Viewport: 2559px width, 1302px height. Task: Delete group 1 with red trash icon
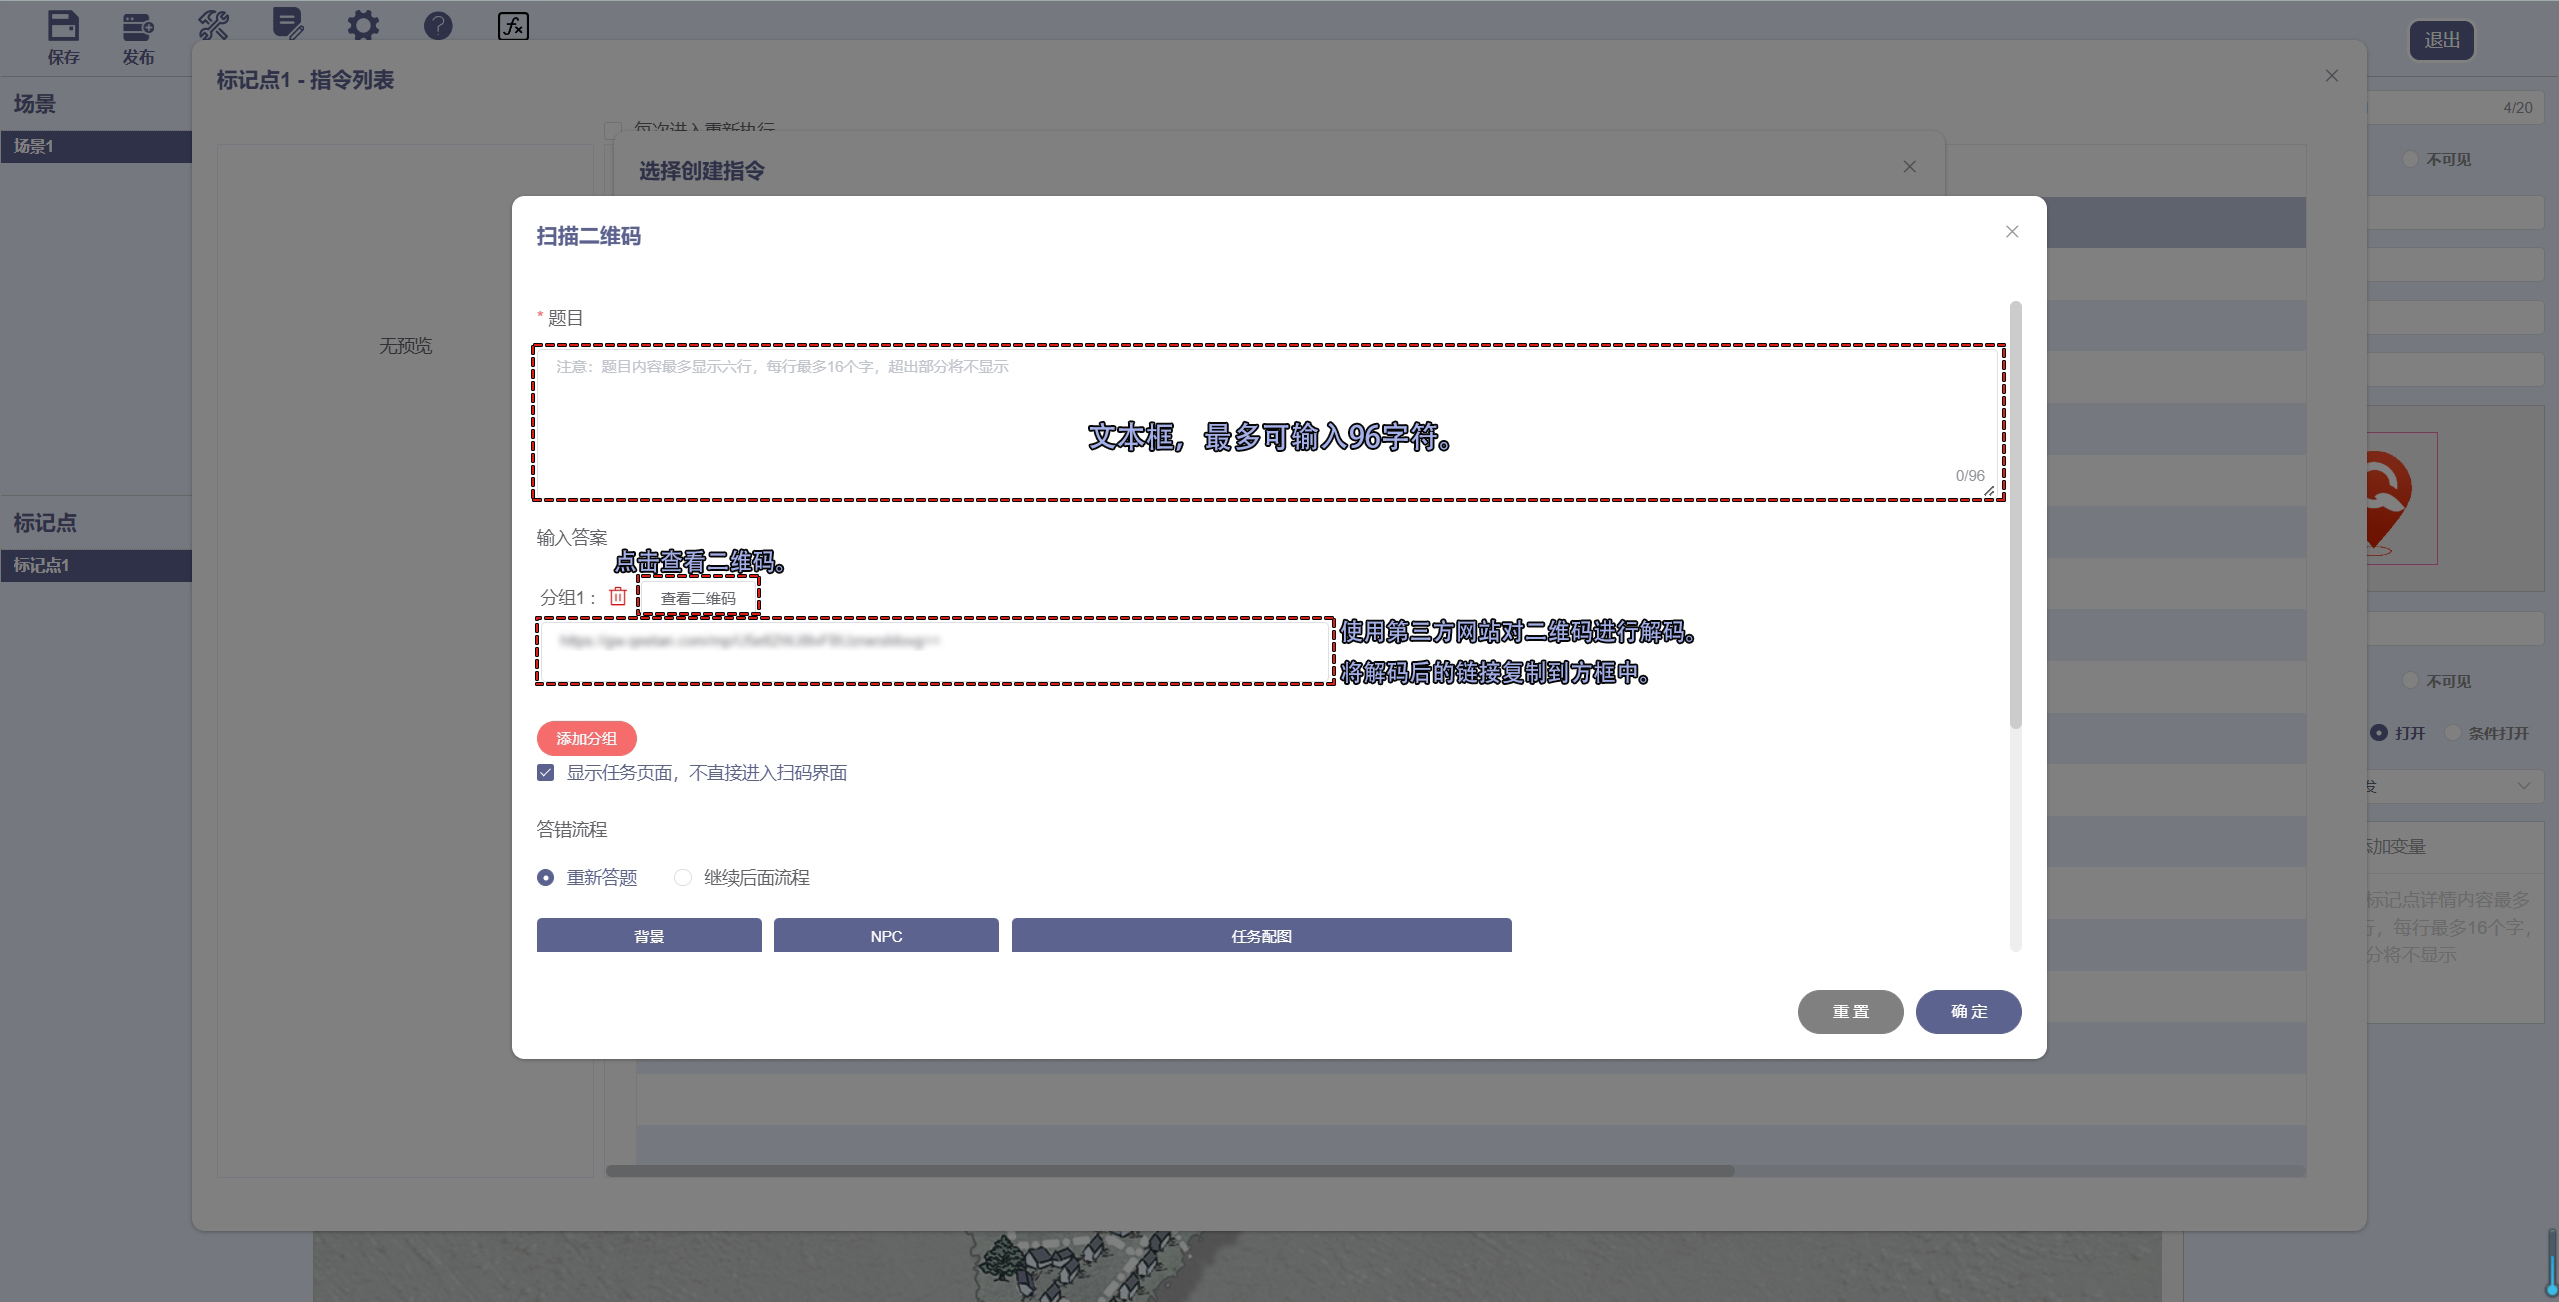pyautogui.click(x=618, y=596)
